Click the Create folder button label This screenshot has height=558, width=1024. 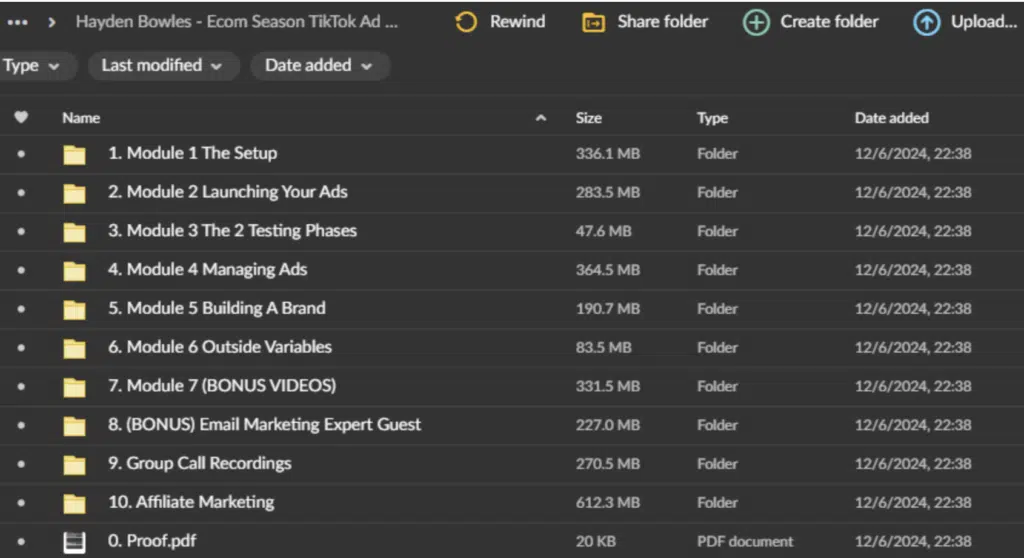[829, 22]
